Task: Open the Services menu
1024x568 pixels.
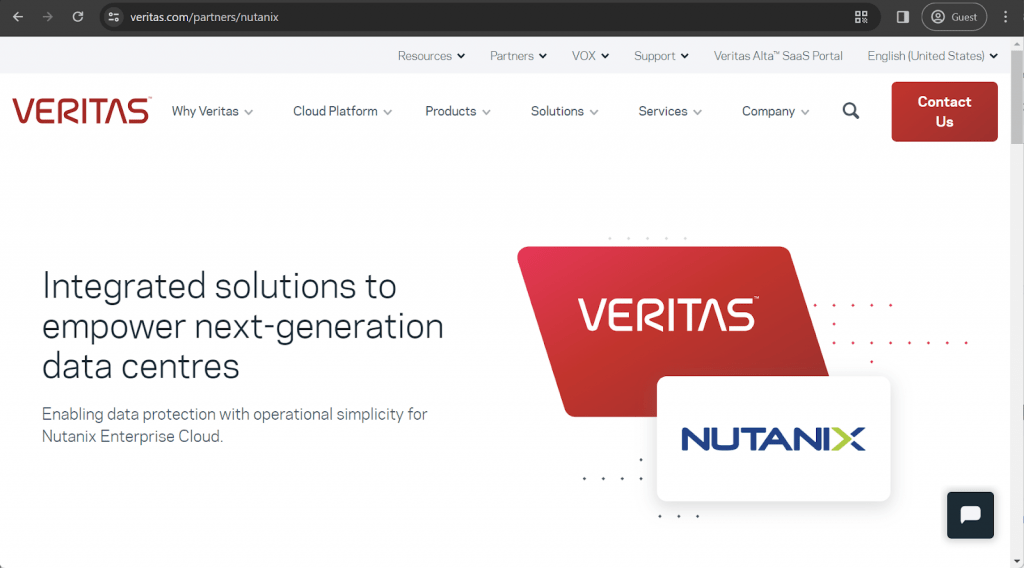Action: [x=669, y=112]
